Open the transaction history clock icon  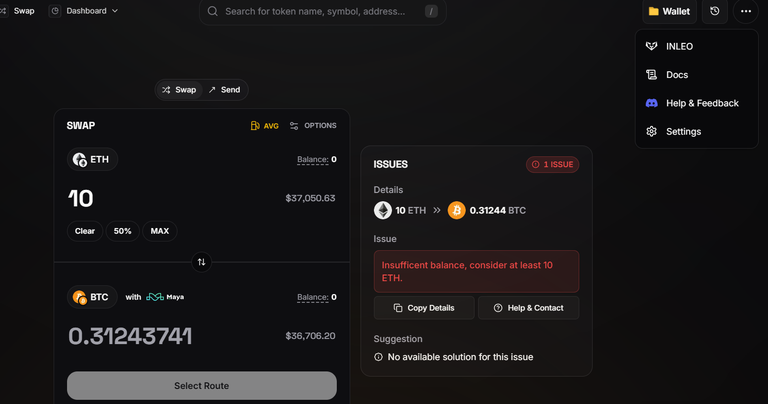click(715, 11)
